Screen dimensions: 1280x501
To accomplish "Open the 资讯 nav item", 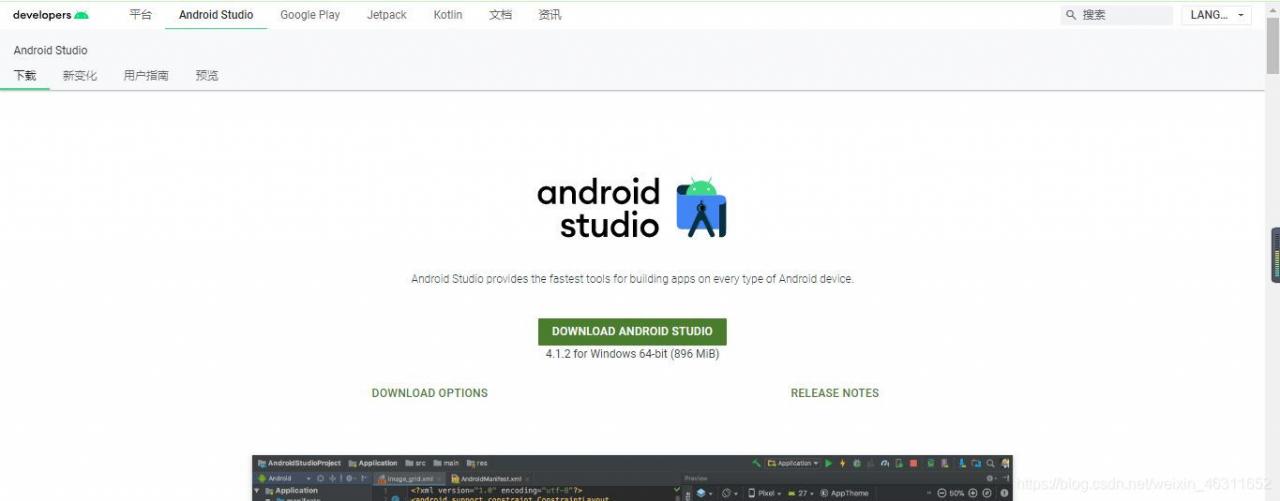I will pyautogui.click(x=550, y=15).
